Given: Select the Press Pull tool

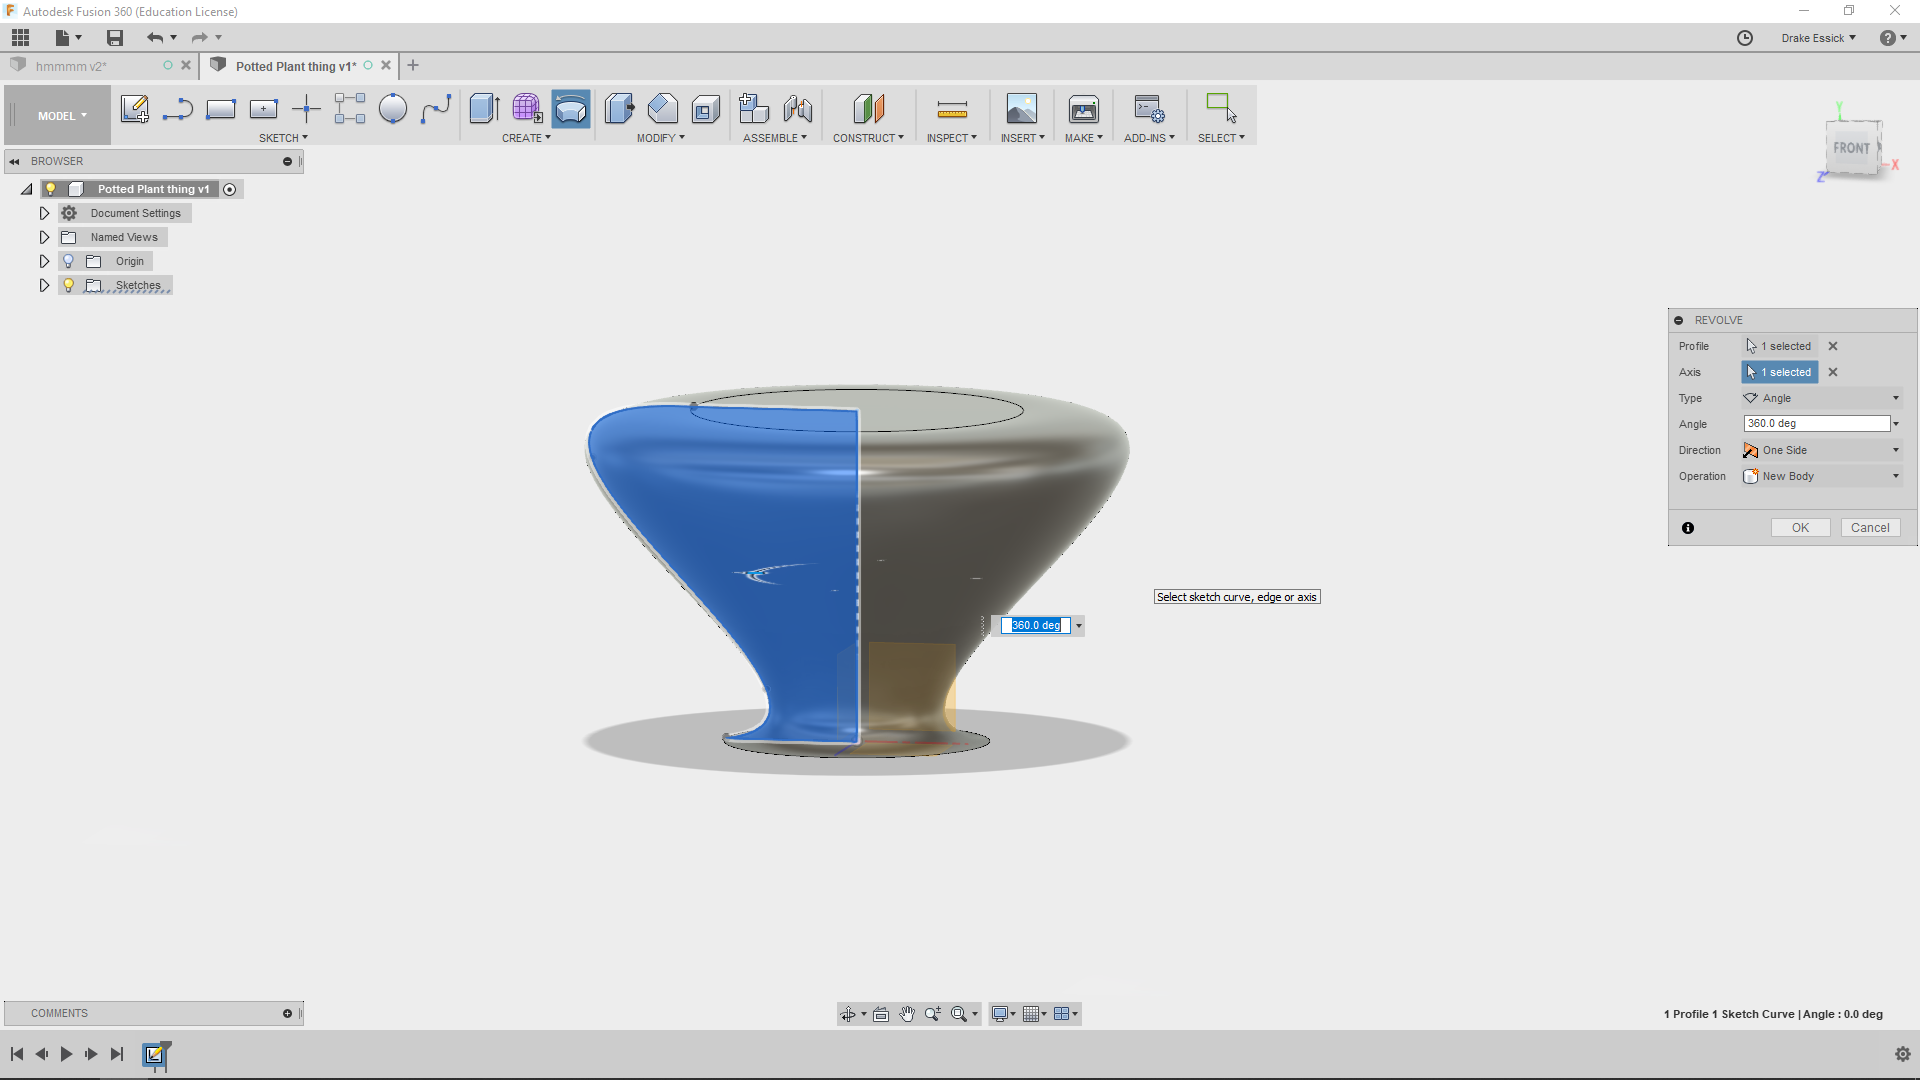Looking at the screenshot, I should click(620, 109).
